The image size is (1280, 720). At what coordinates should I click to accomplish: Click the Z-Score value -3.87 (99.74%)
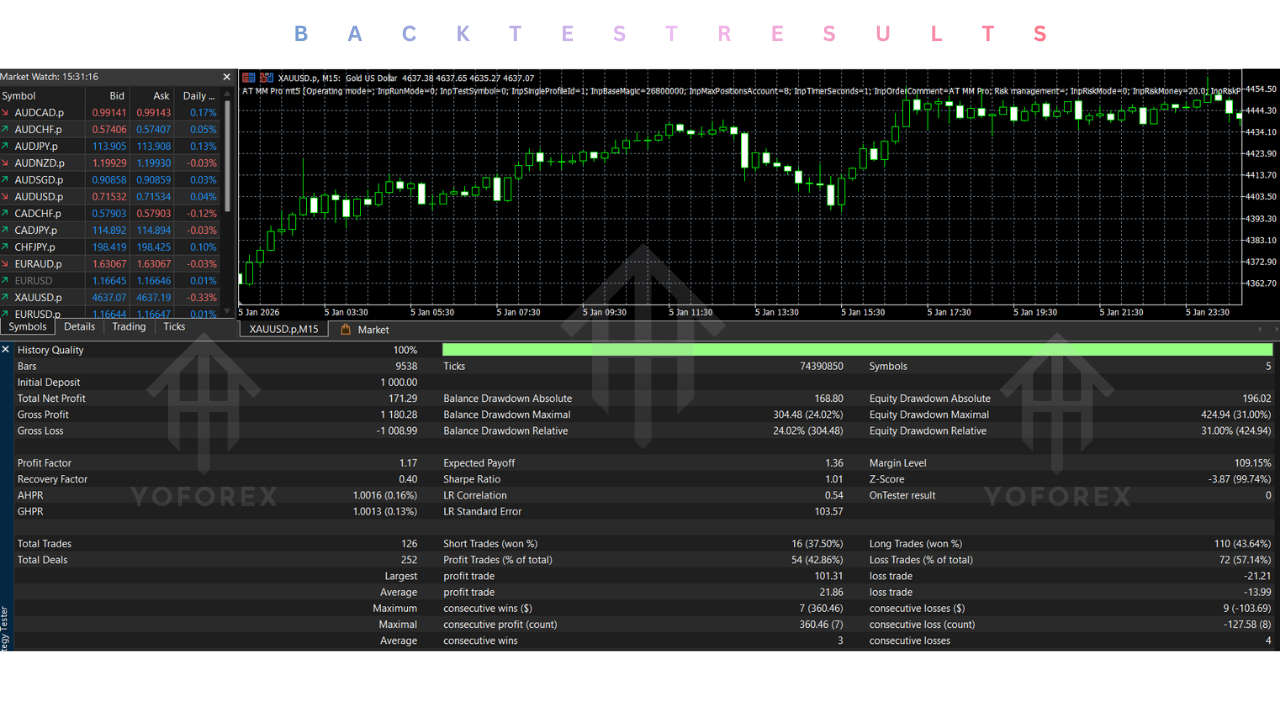[1240, 479]
